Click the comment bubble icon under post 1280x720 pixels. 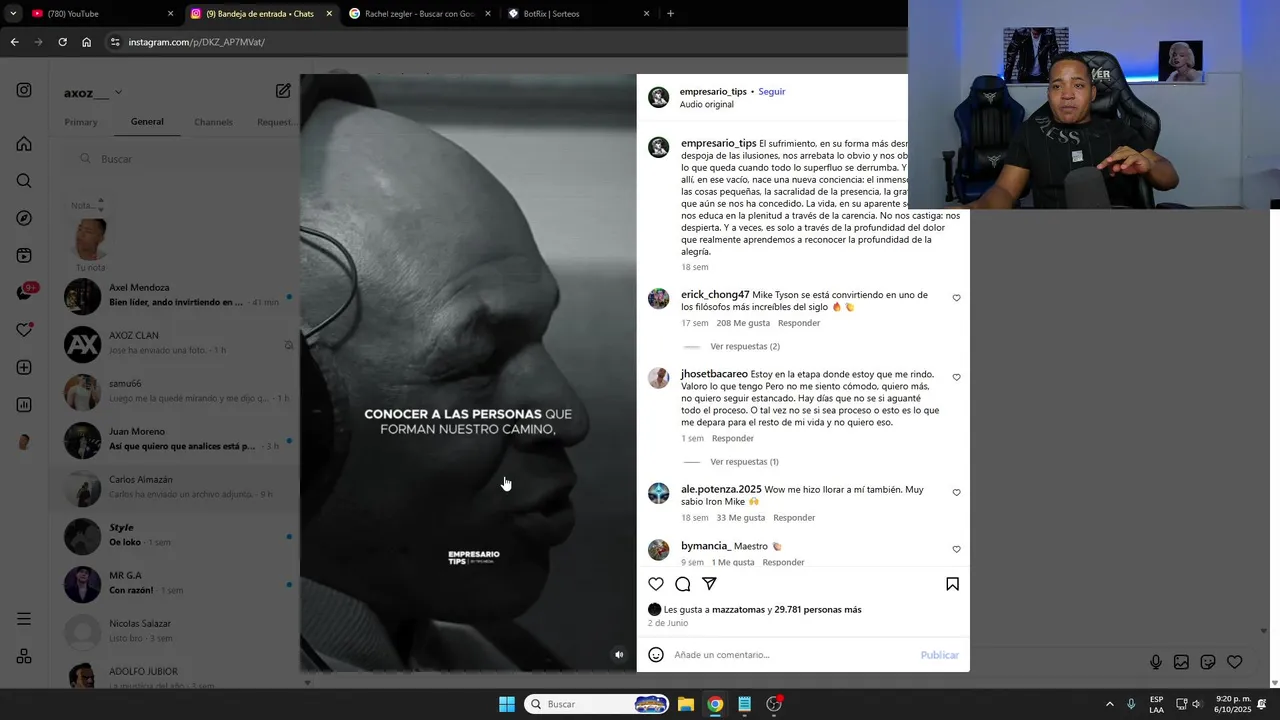(x=682, y=584)
